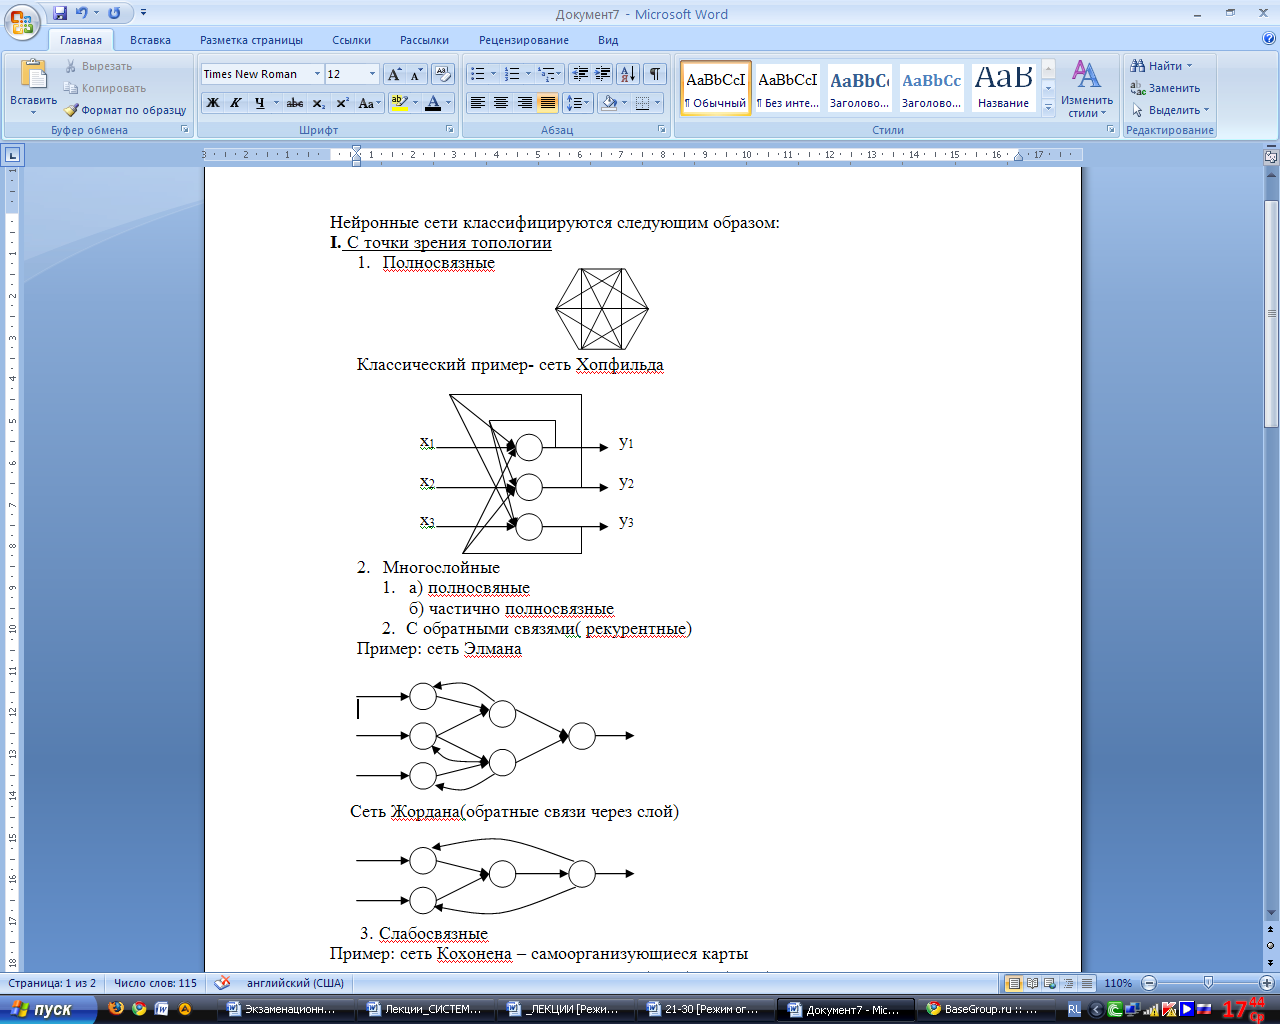Image resolution: width=1280 pixels, height=1024 pixels.
Task: Open the Word Help icon
Action: point(1269,40)
